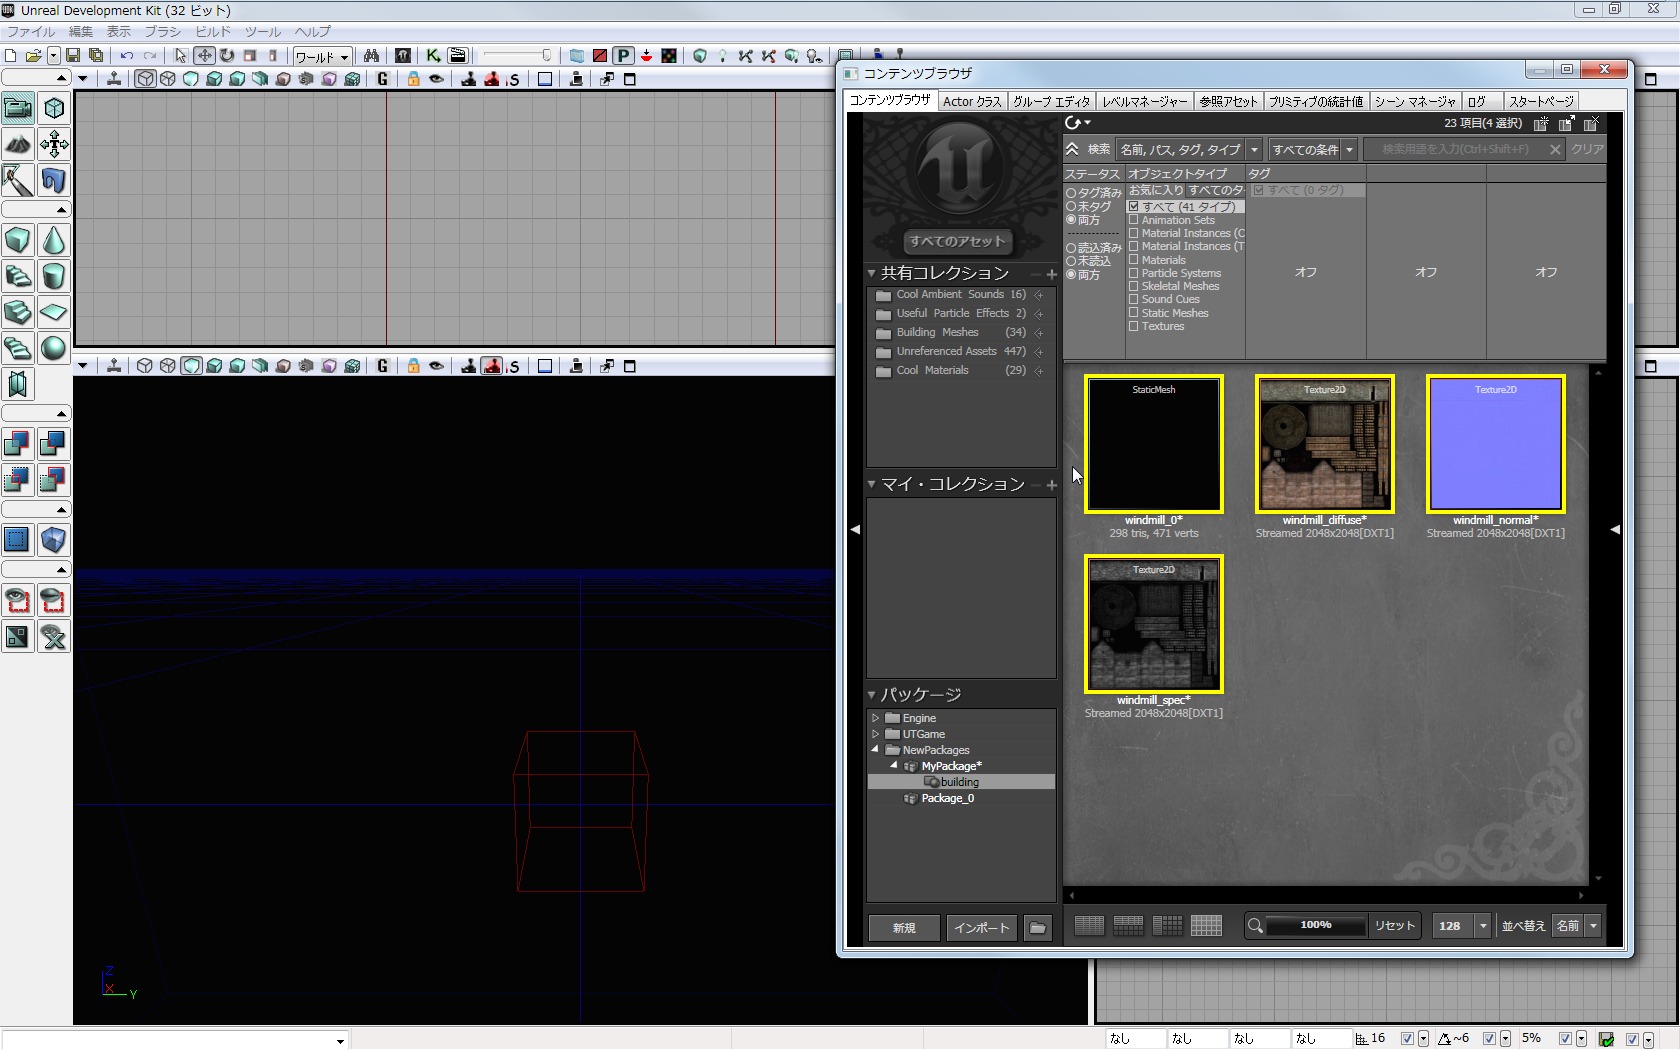Click the open-folder icon beside インポート
The width and height of the screenshot is (1680, 1050).
coord(1038,928)
